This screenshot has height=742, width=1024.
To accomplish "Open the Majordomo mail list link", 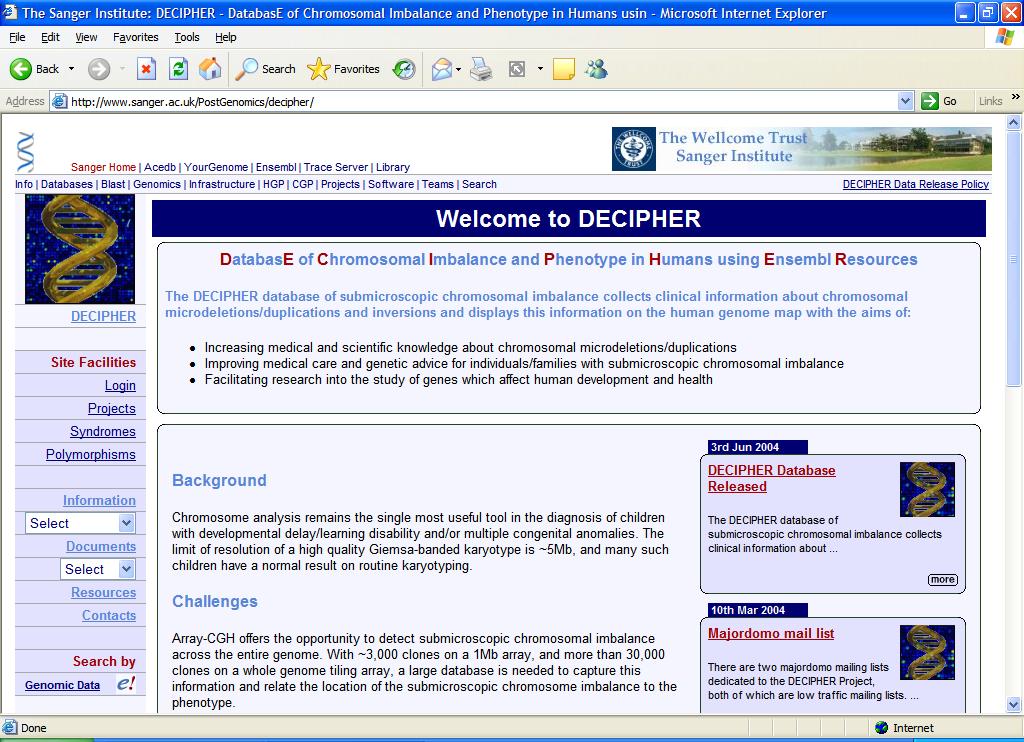I will pyautogui.click(x=771, y=633).
